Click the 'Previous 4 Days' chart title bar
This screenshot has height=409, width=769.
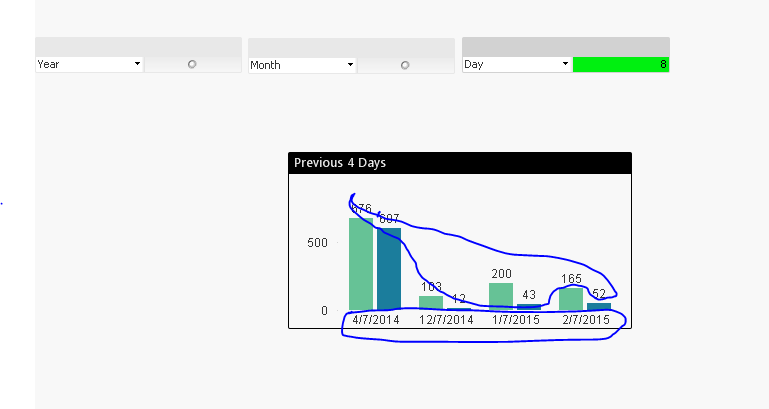click(459, 162)
